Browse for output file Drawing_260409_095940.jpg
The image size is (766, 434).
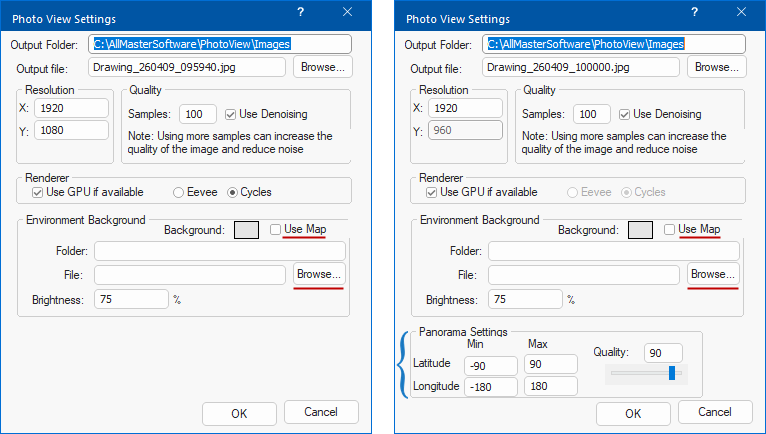322,67
